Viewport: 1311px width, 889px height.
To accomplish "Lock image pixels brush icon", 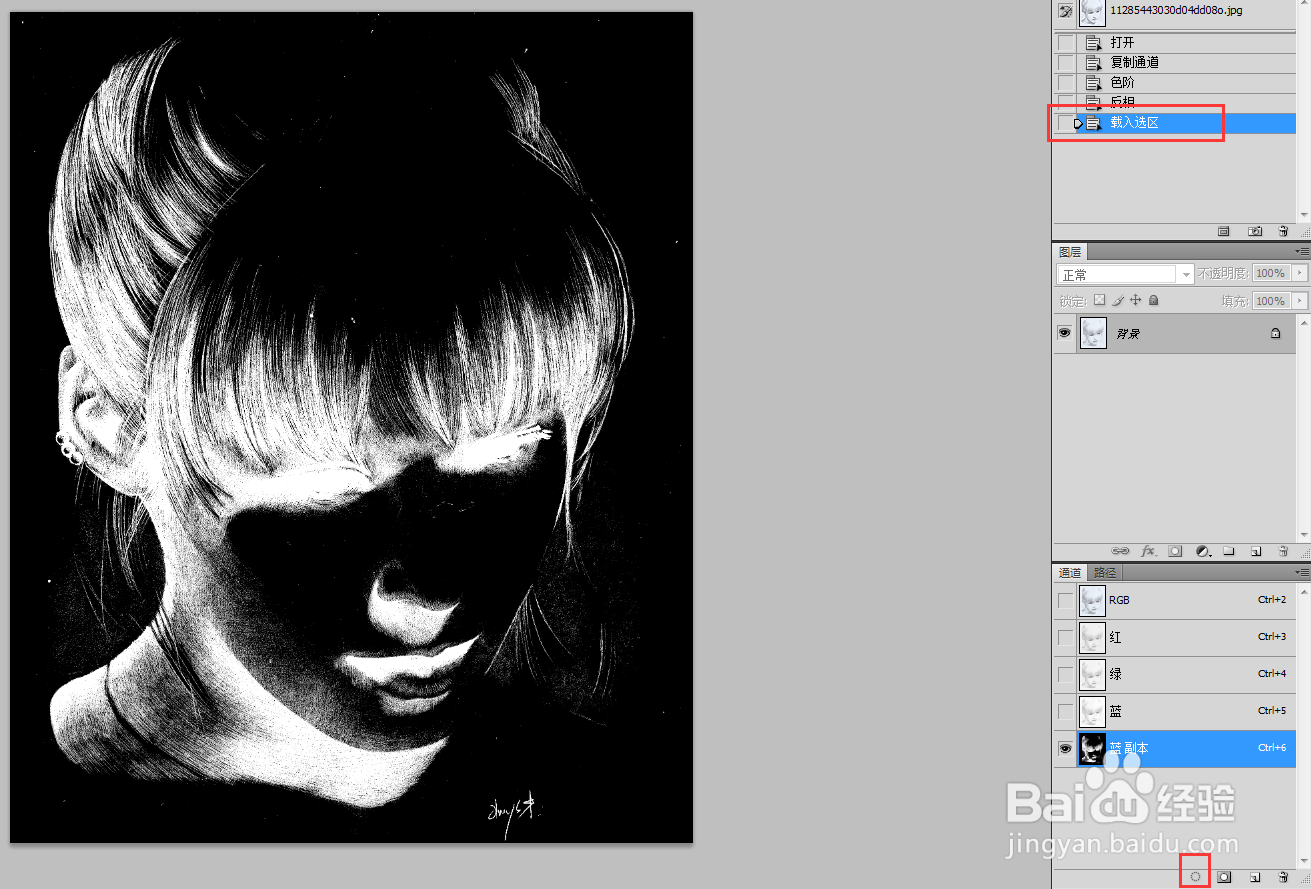I will coord(1118,300).
